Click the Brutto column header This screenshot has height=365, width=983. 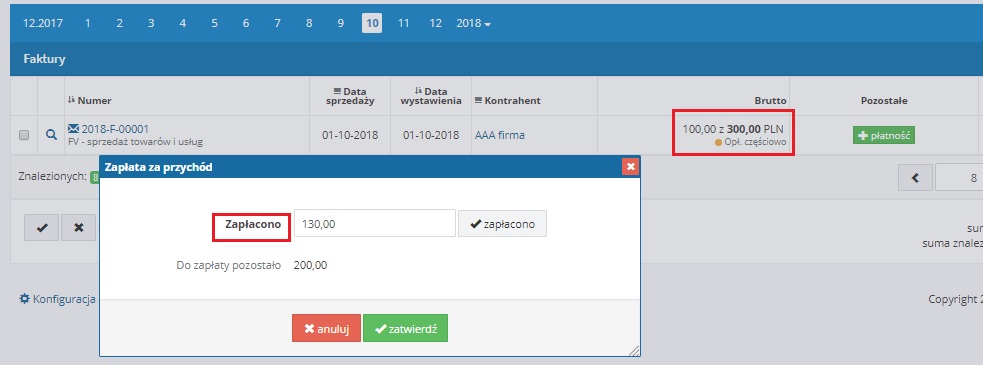770,100
